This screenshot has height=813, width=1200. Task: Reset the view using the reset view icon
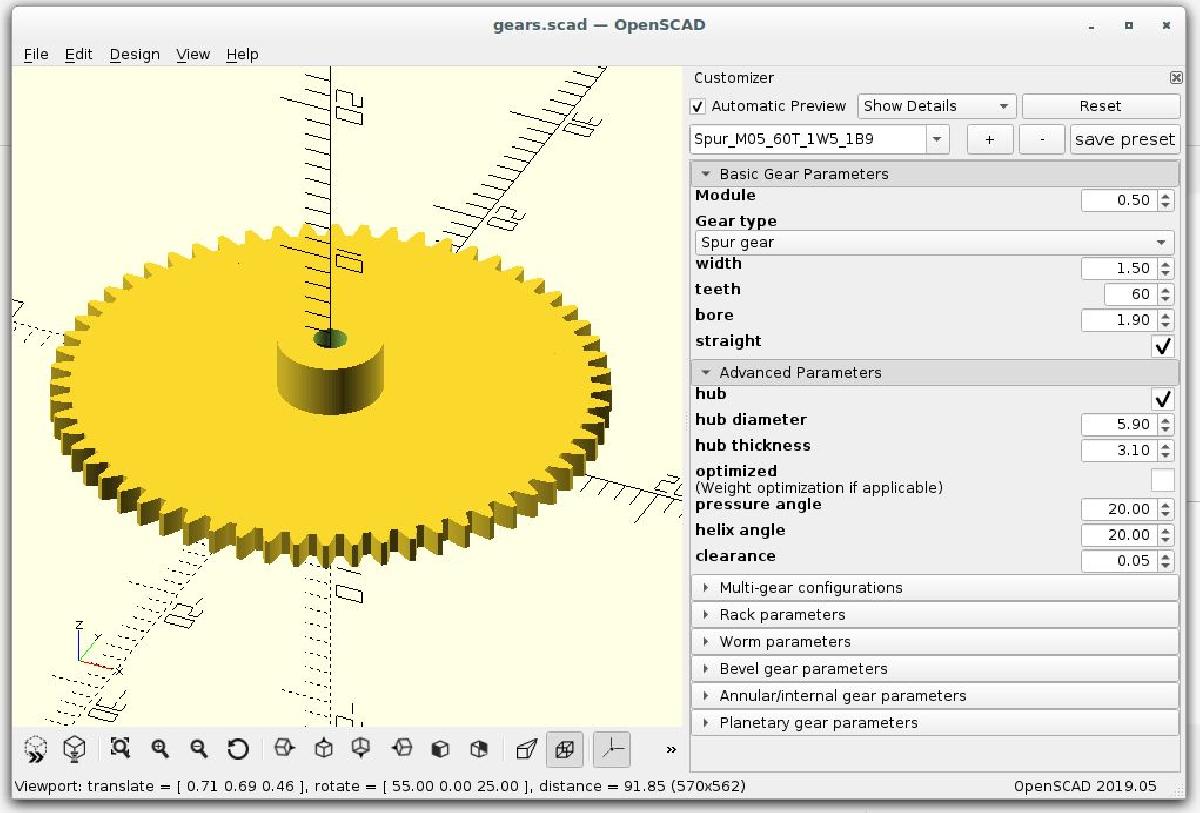pos(240,748)
